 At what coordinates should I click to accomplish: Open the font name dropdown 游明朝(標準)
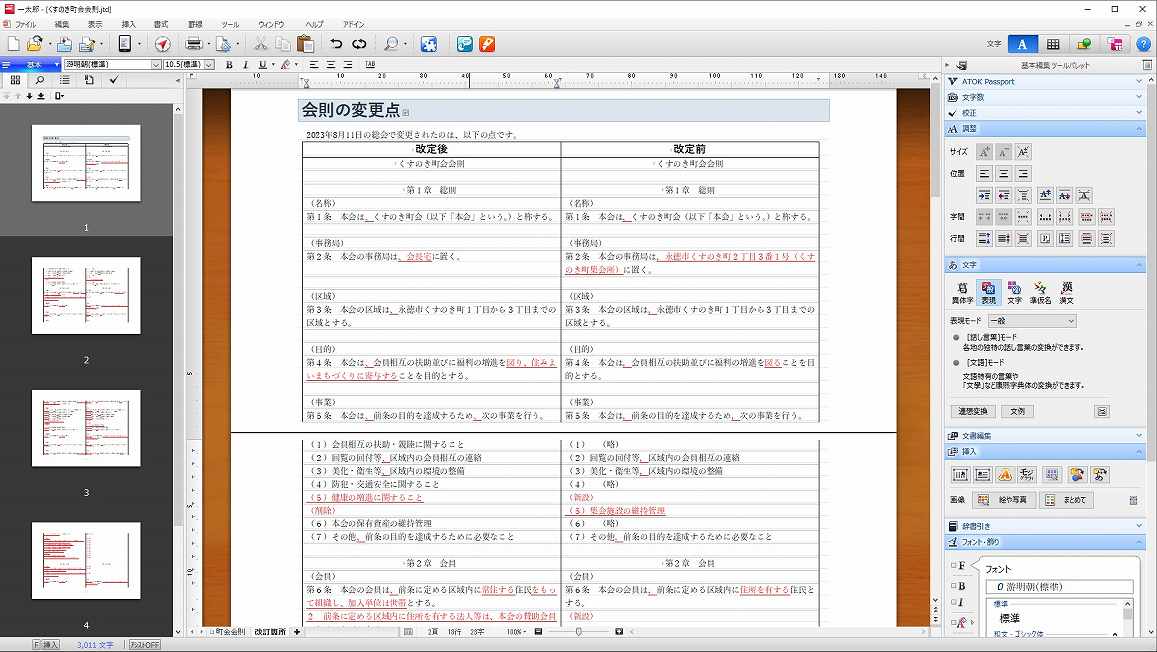112,65
